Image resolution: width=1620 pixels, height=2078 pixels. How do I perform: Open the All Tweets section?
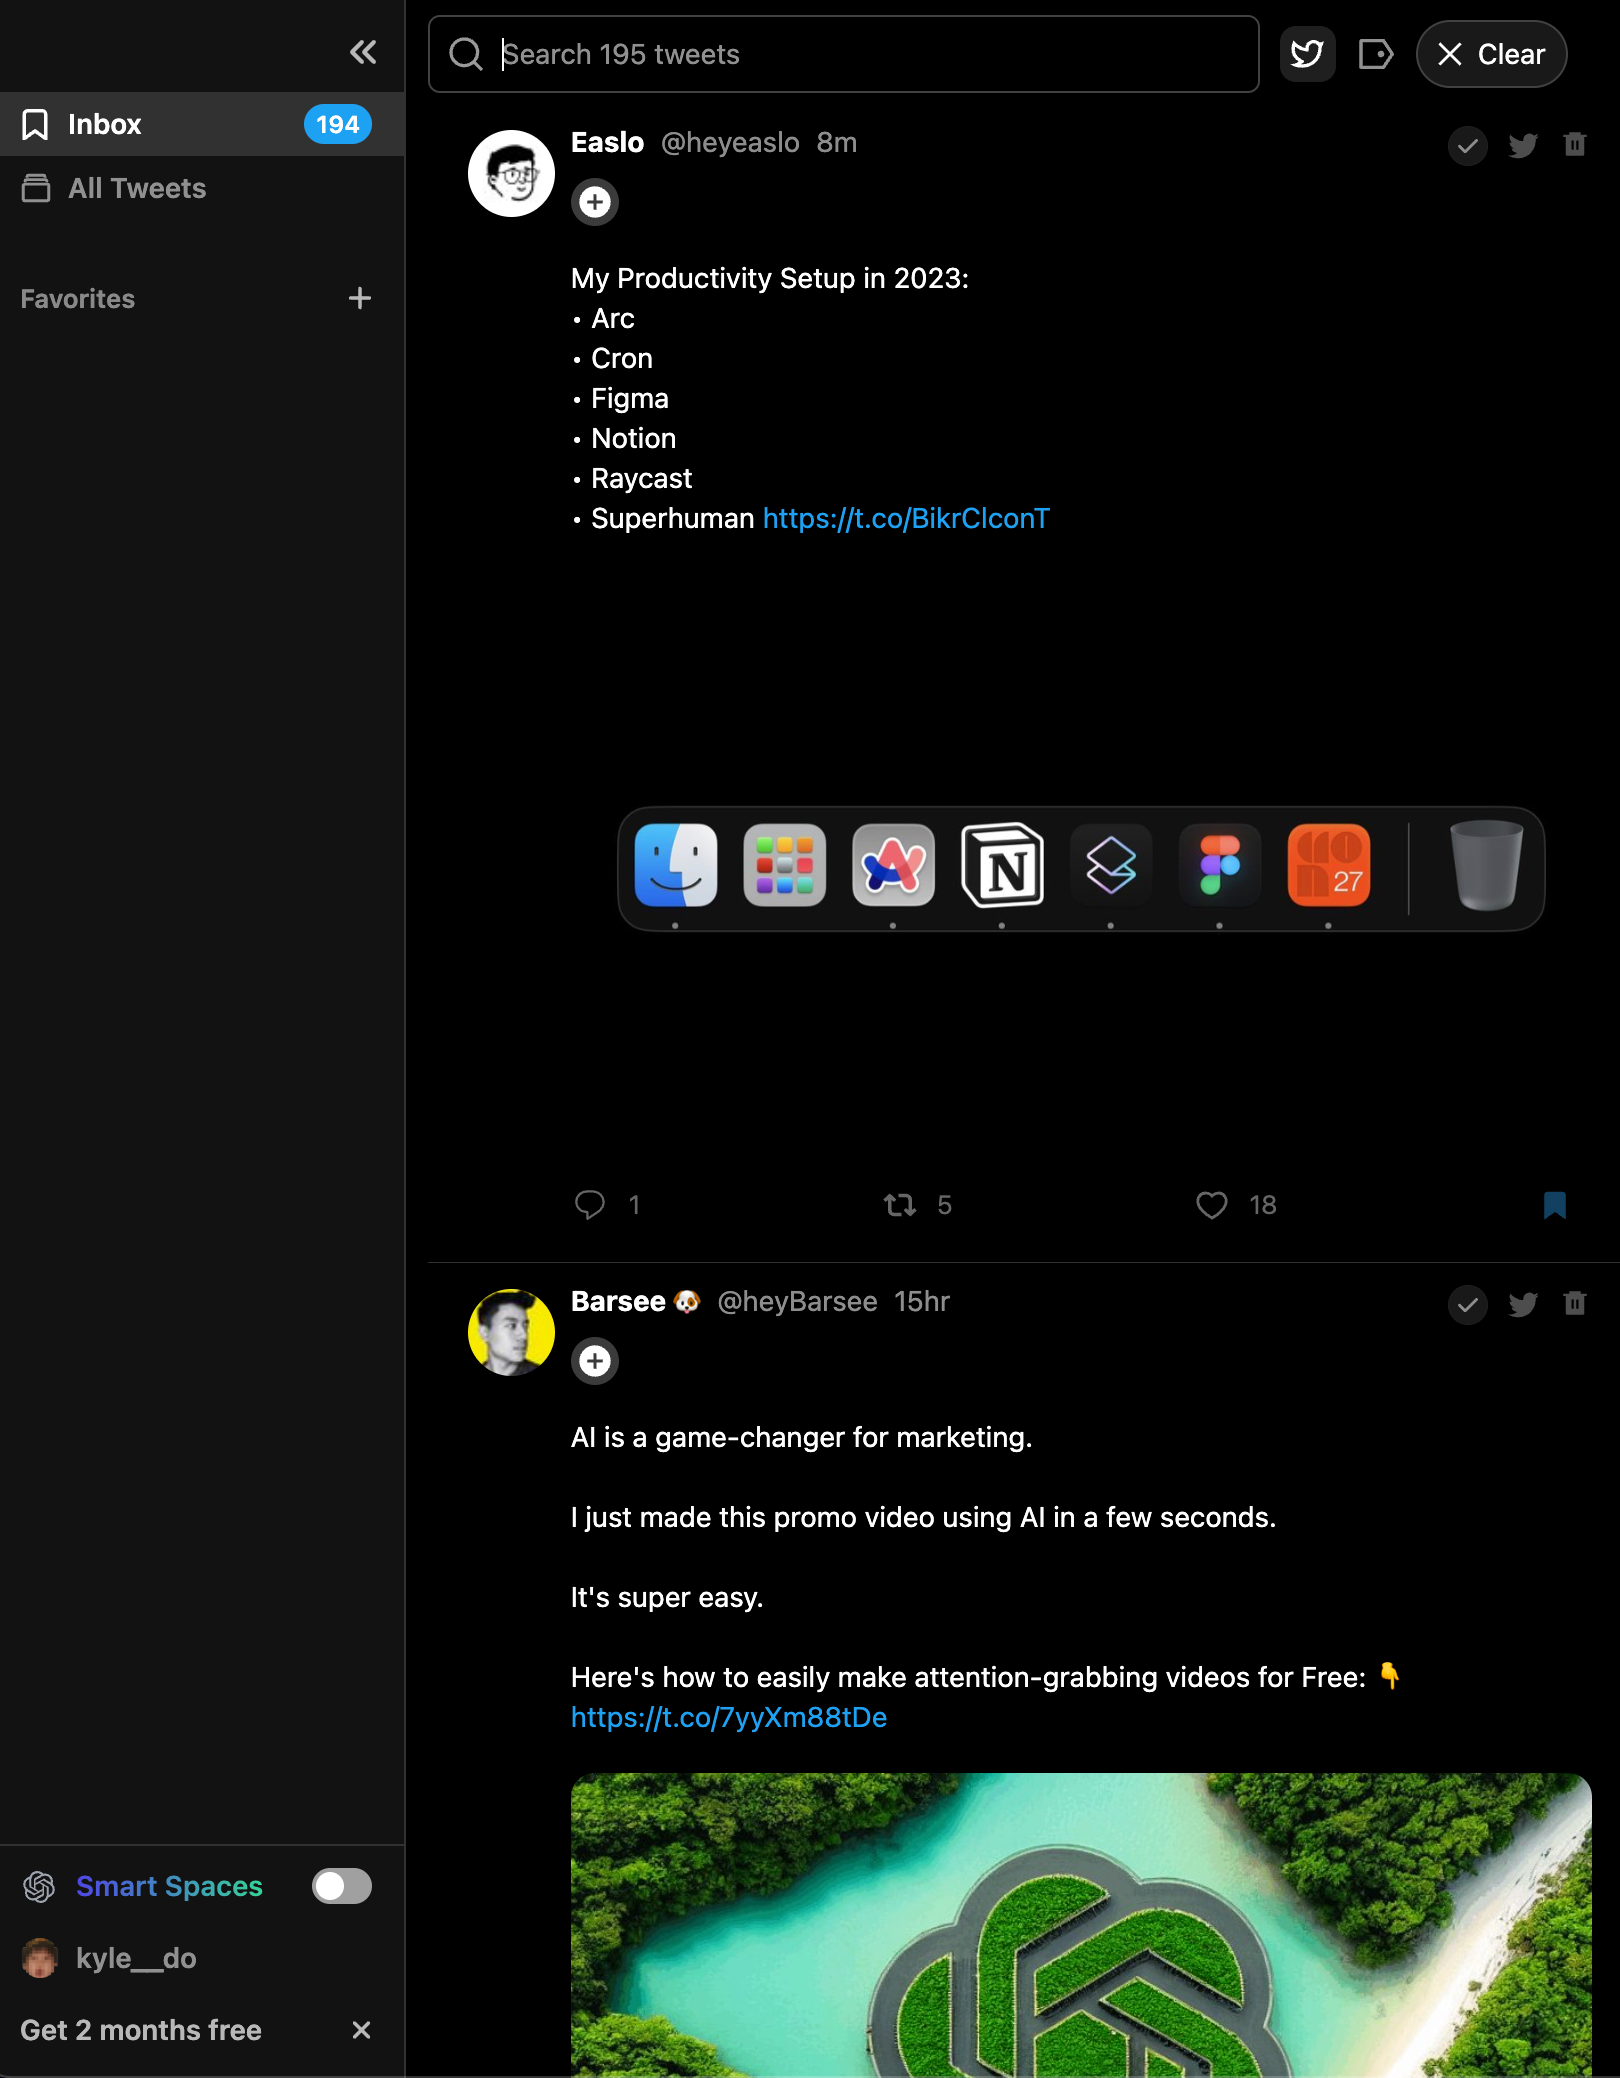coord(202,188)
